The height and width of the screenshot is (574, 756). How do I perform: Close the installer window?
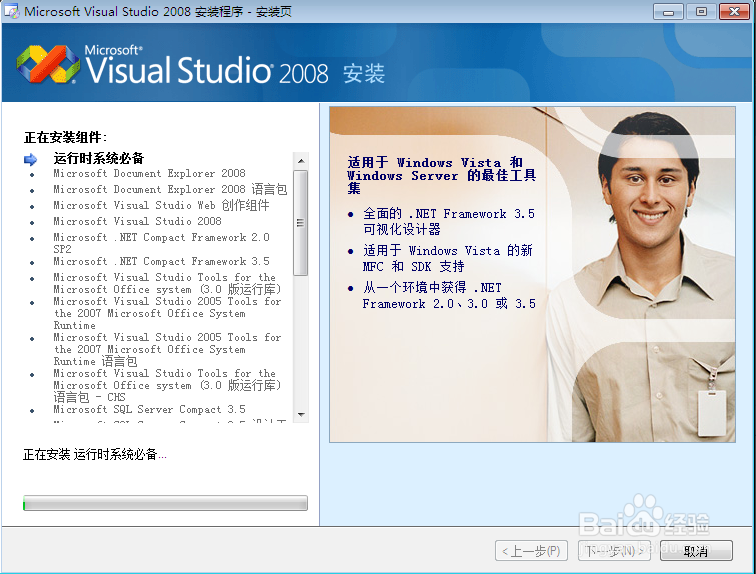tap(734, 12)
